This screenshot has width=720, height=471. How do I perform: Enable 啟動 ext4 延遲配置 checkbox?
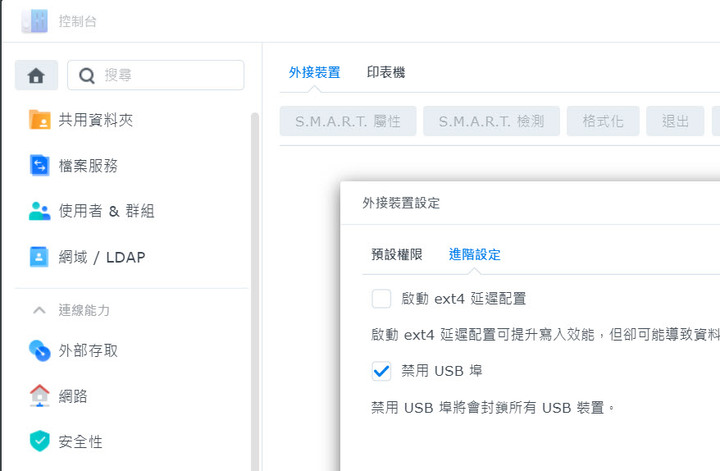[381, 298]
